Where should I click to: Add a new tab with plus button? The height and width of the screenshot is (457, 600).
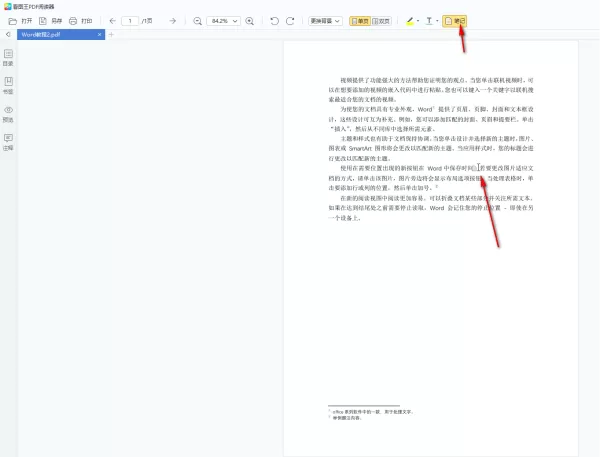point(111,34)
